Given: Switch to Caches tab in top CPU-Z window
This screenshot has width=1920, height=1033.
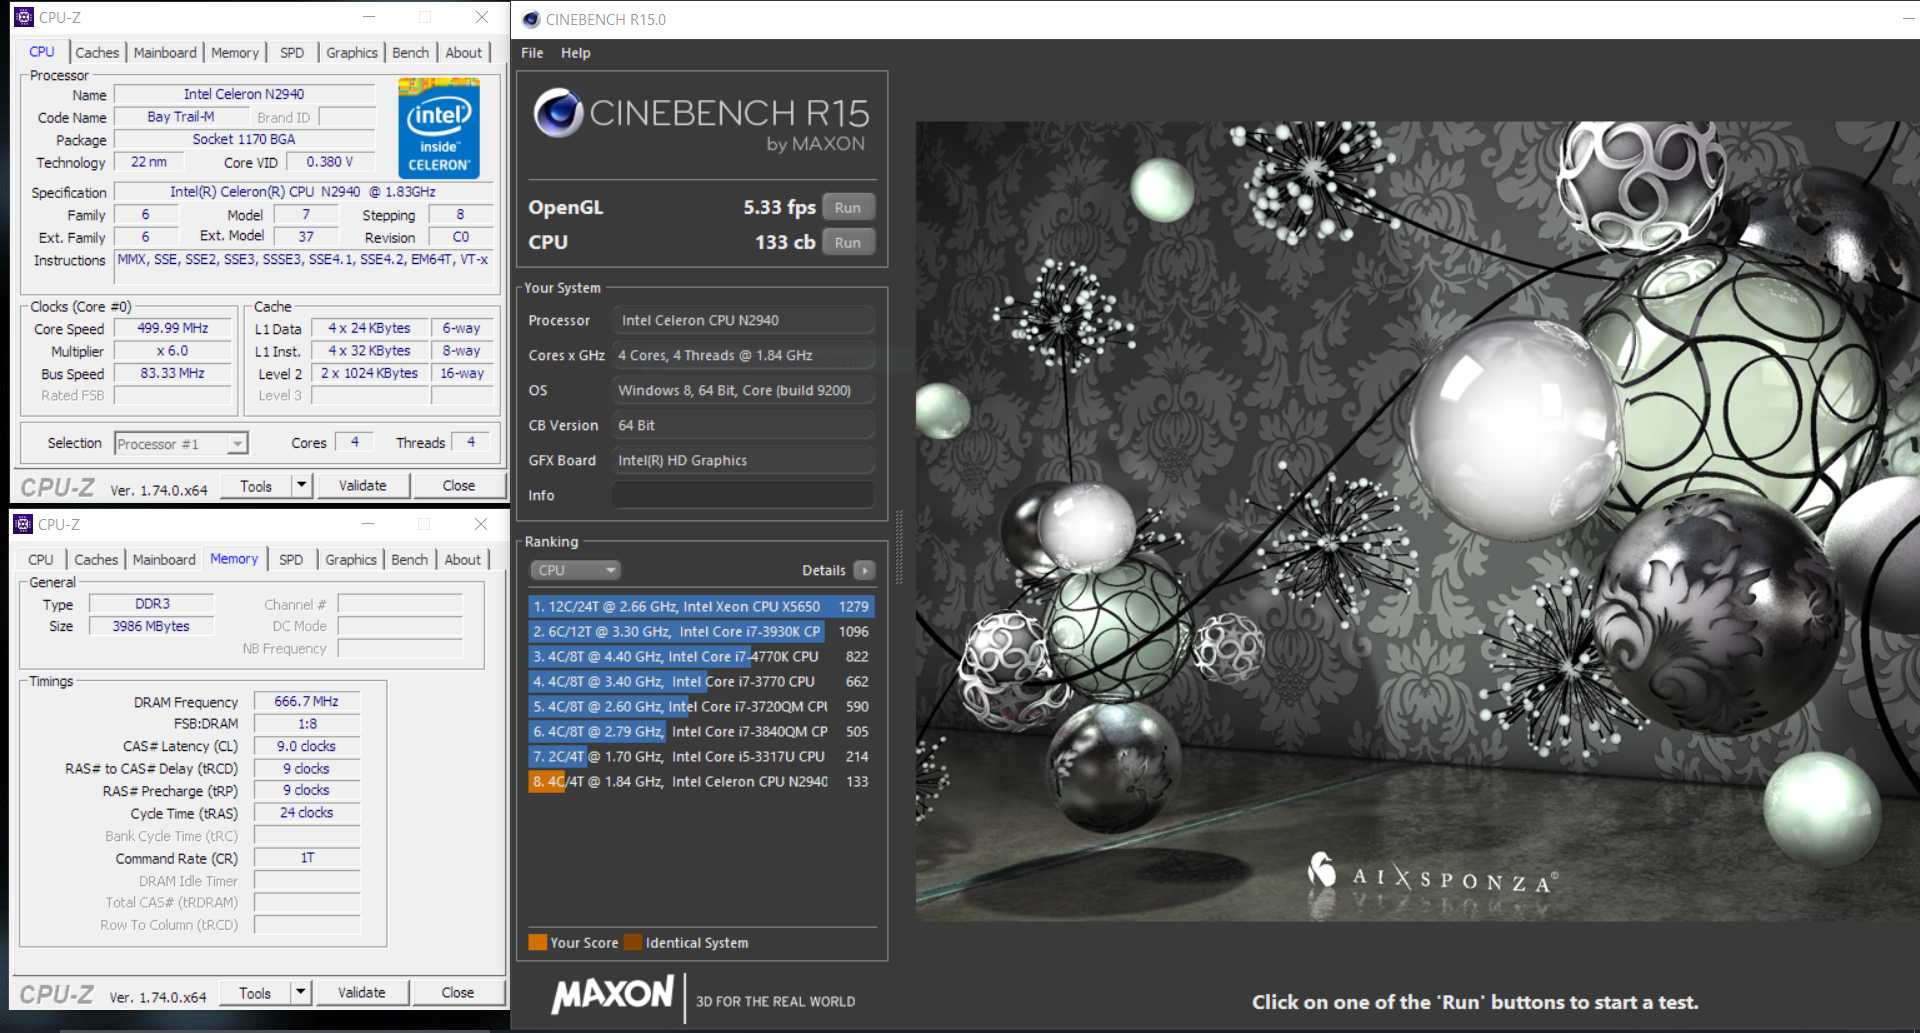Looking at the screenshot, I should click(97, 53).
